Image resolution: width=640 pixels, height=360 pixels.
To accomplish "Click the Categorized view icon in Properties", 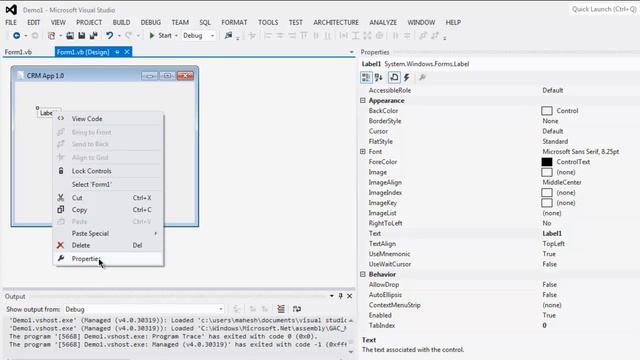I will pyautogui.click(x=366, y=77).
